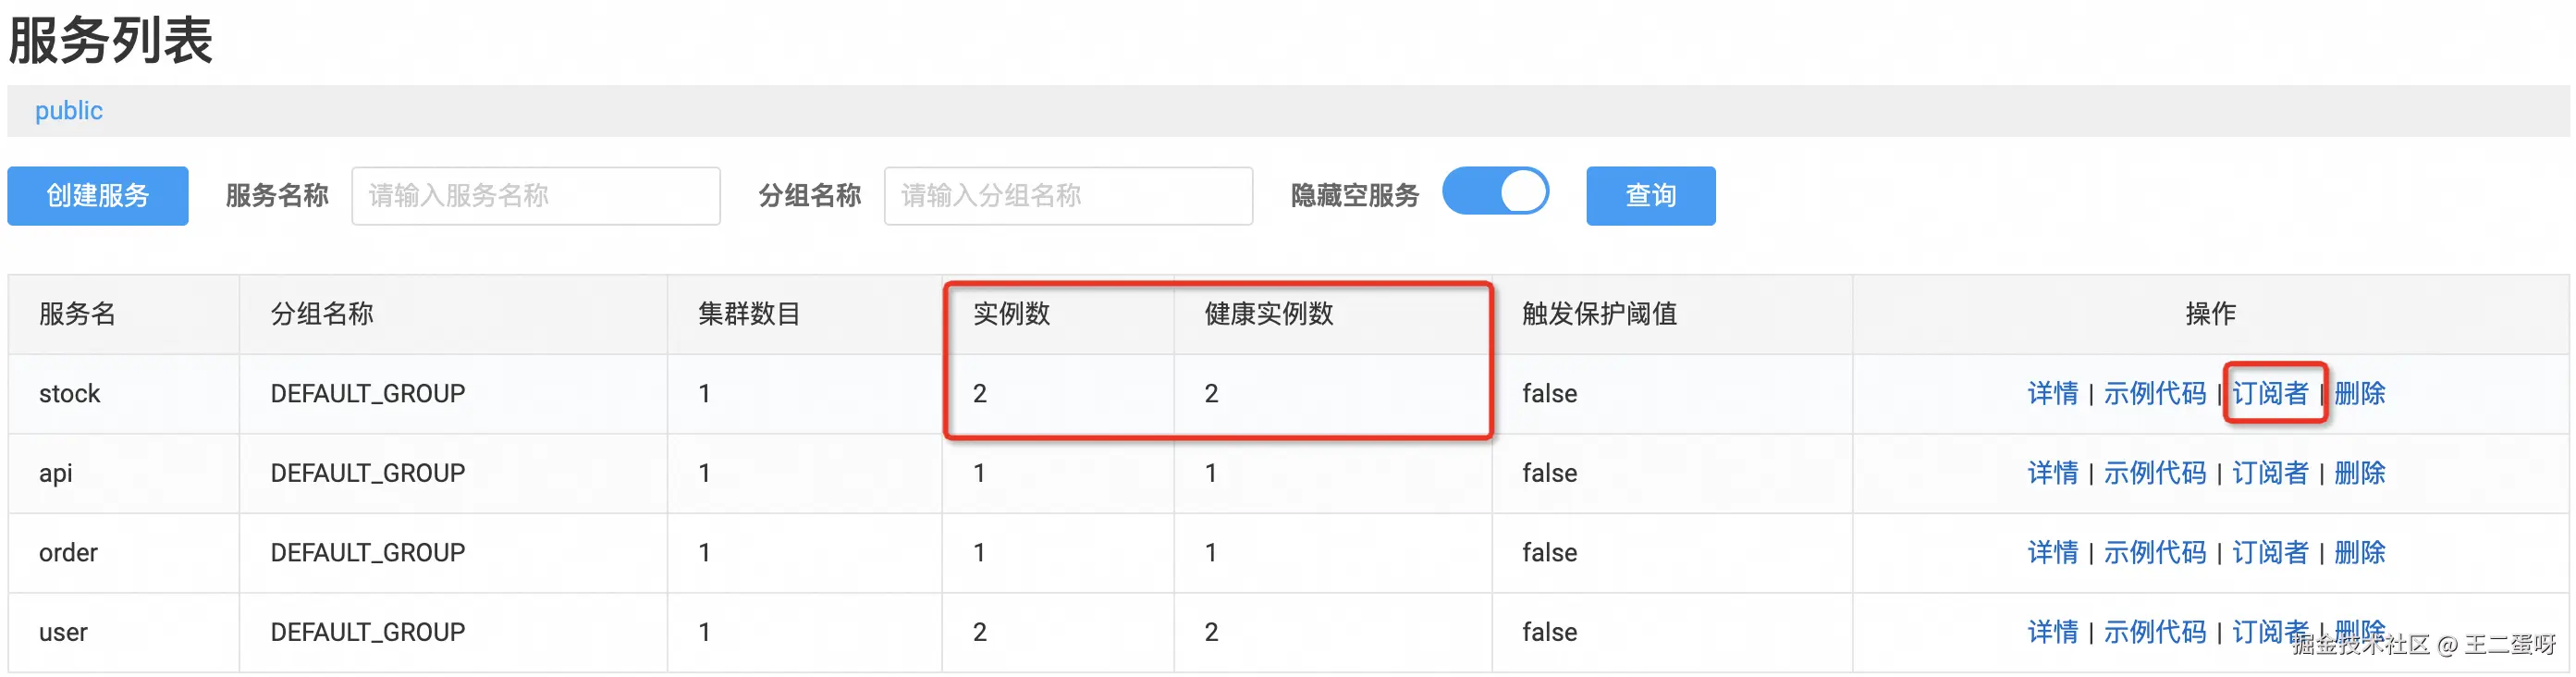Delete the stock service via 删除
Image resolution: width=2576 pixels, height=677 pixels.
(x=2358, y=393)
